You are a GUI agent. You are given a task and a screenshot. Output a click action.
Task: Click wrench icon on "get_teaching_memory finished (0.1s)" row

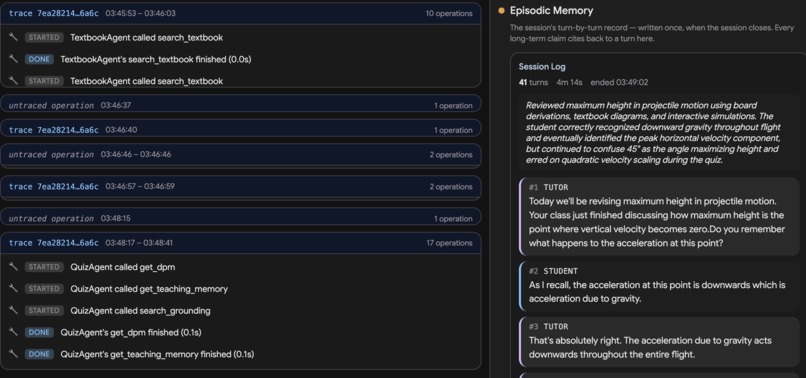coord(13,354)
